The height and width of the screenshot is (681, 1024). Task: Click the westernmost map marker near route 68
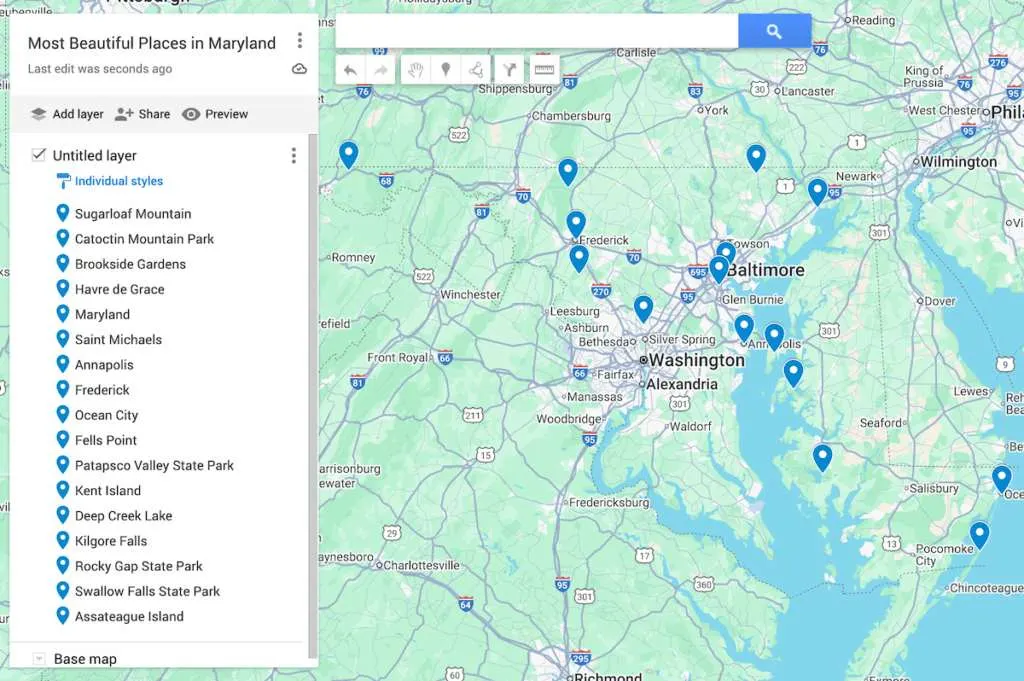point(349,155)
